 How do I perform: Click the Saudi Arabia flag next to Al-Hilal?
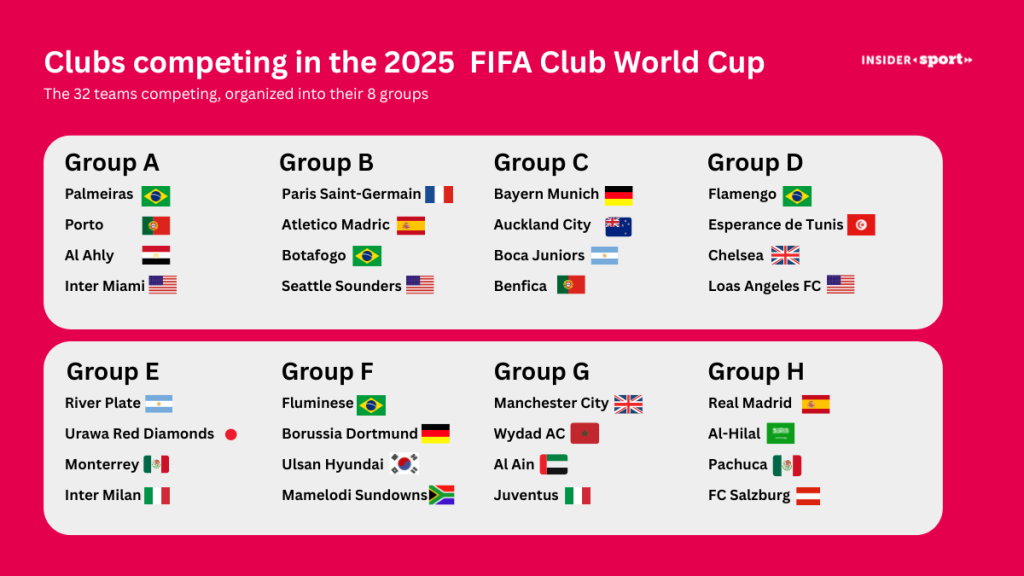(780, 433)
